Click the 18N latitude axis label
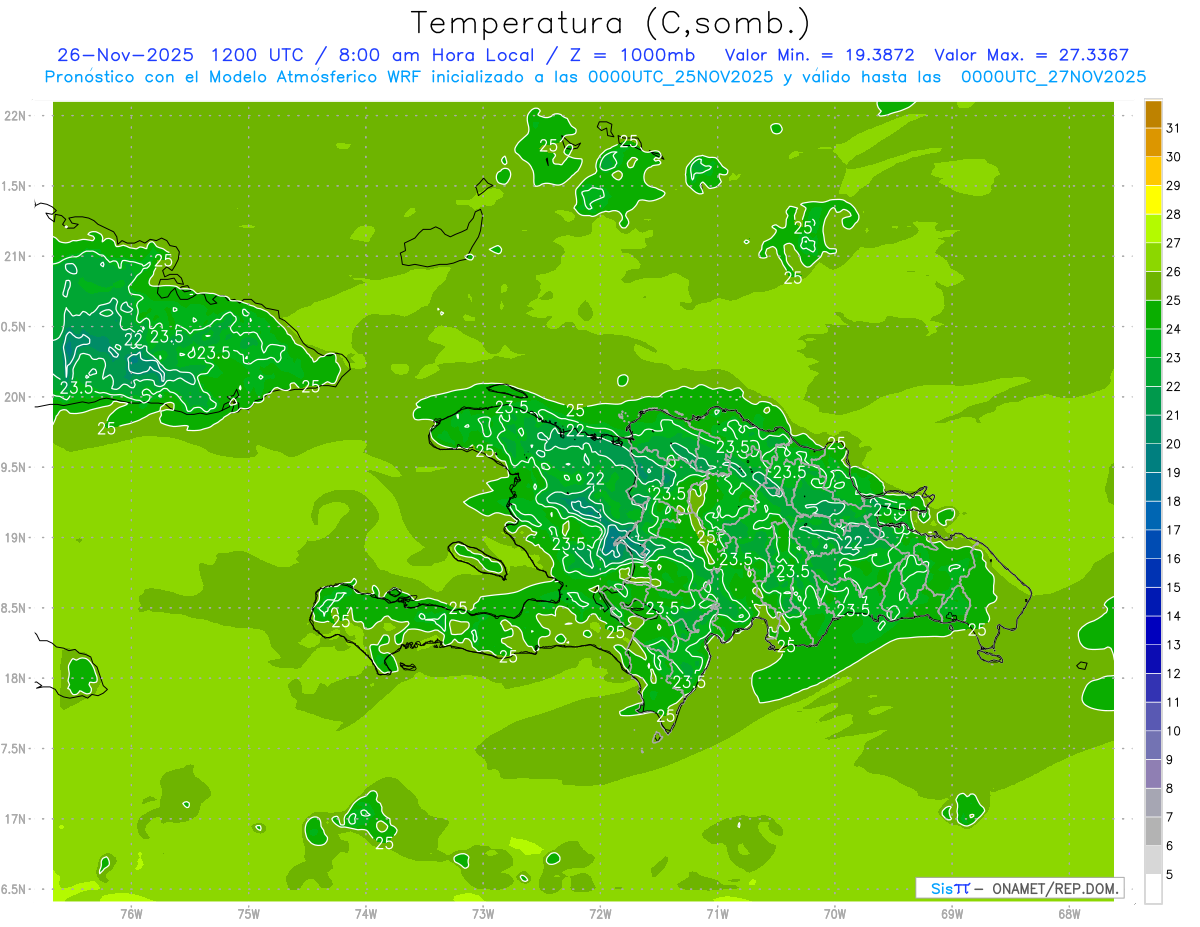The image size is (1200, 927). click(x=16, y=678)
